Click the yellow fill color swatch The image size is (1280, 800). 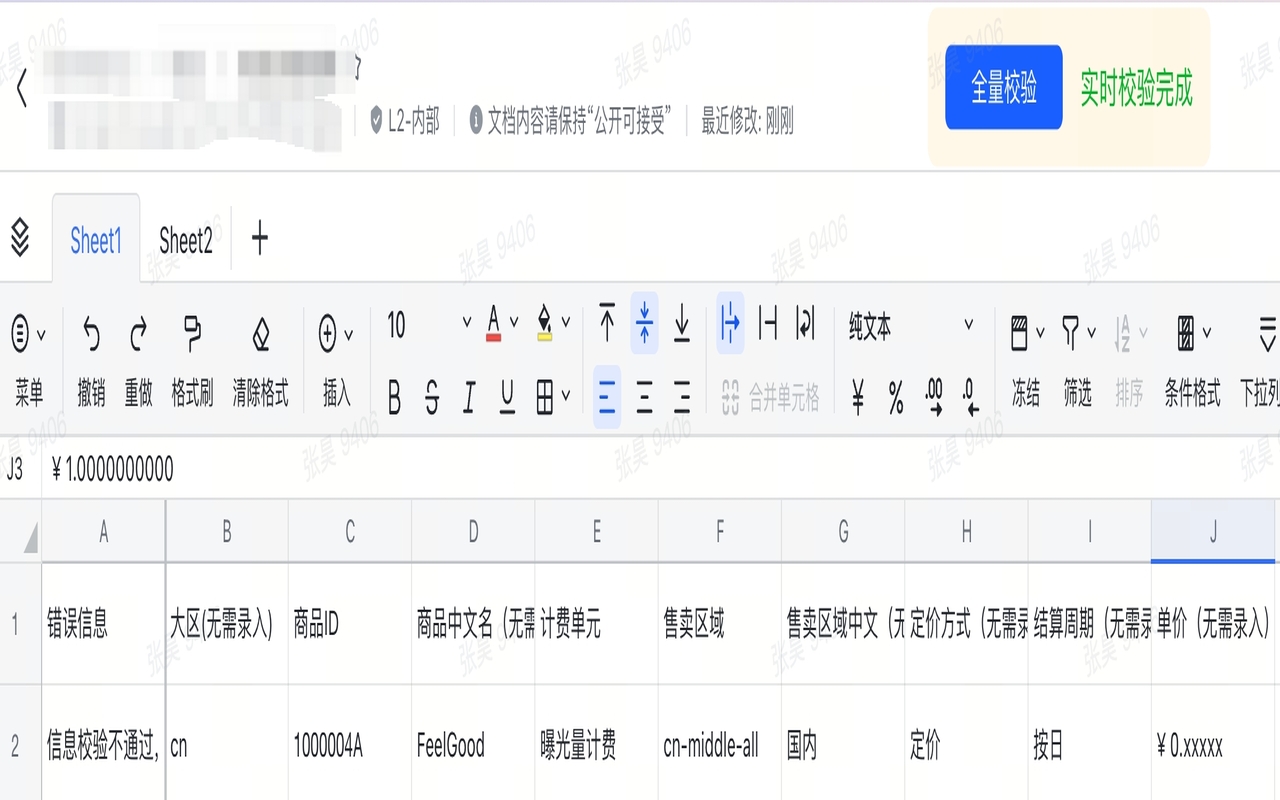coord(545,324)
